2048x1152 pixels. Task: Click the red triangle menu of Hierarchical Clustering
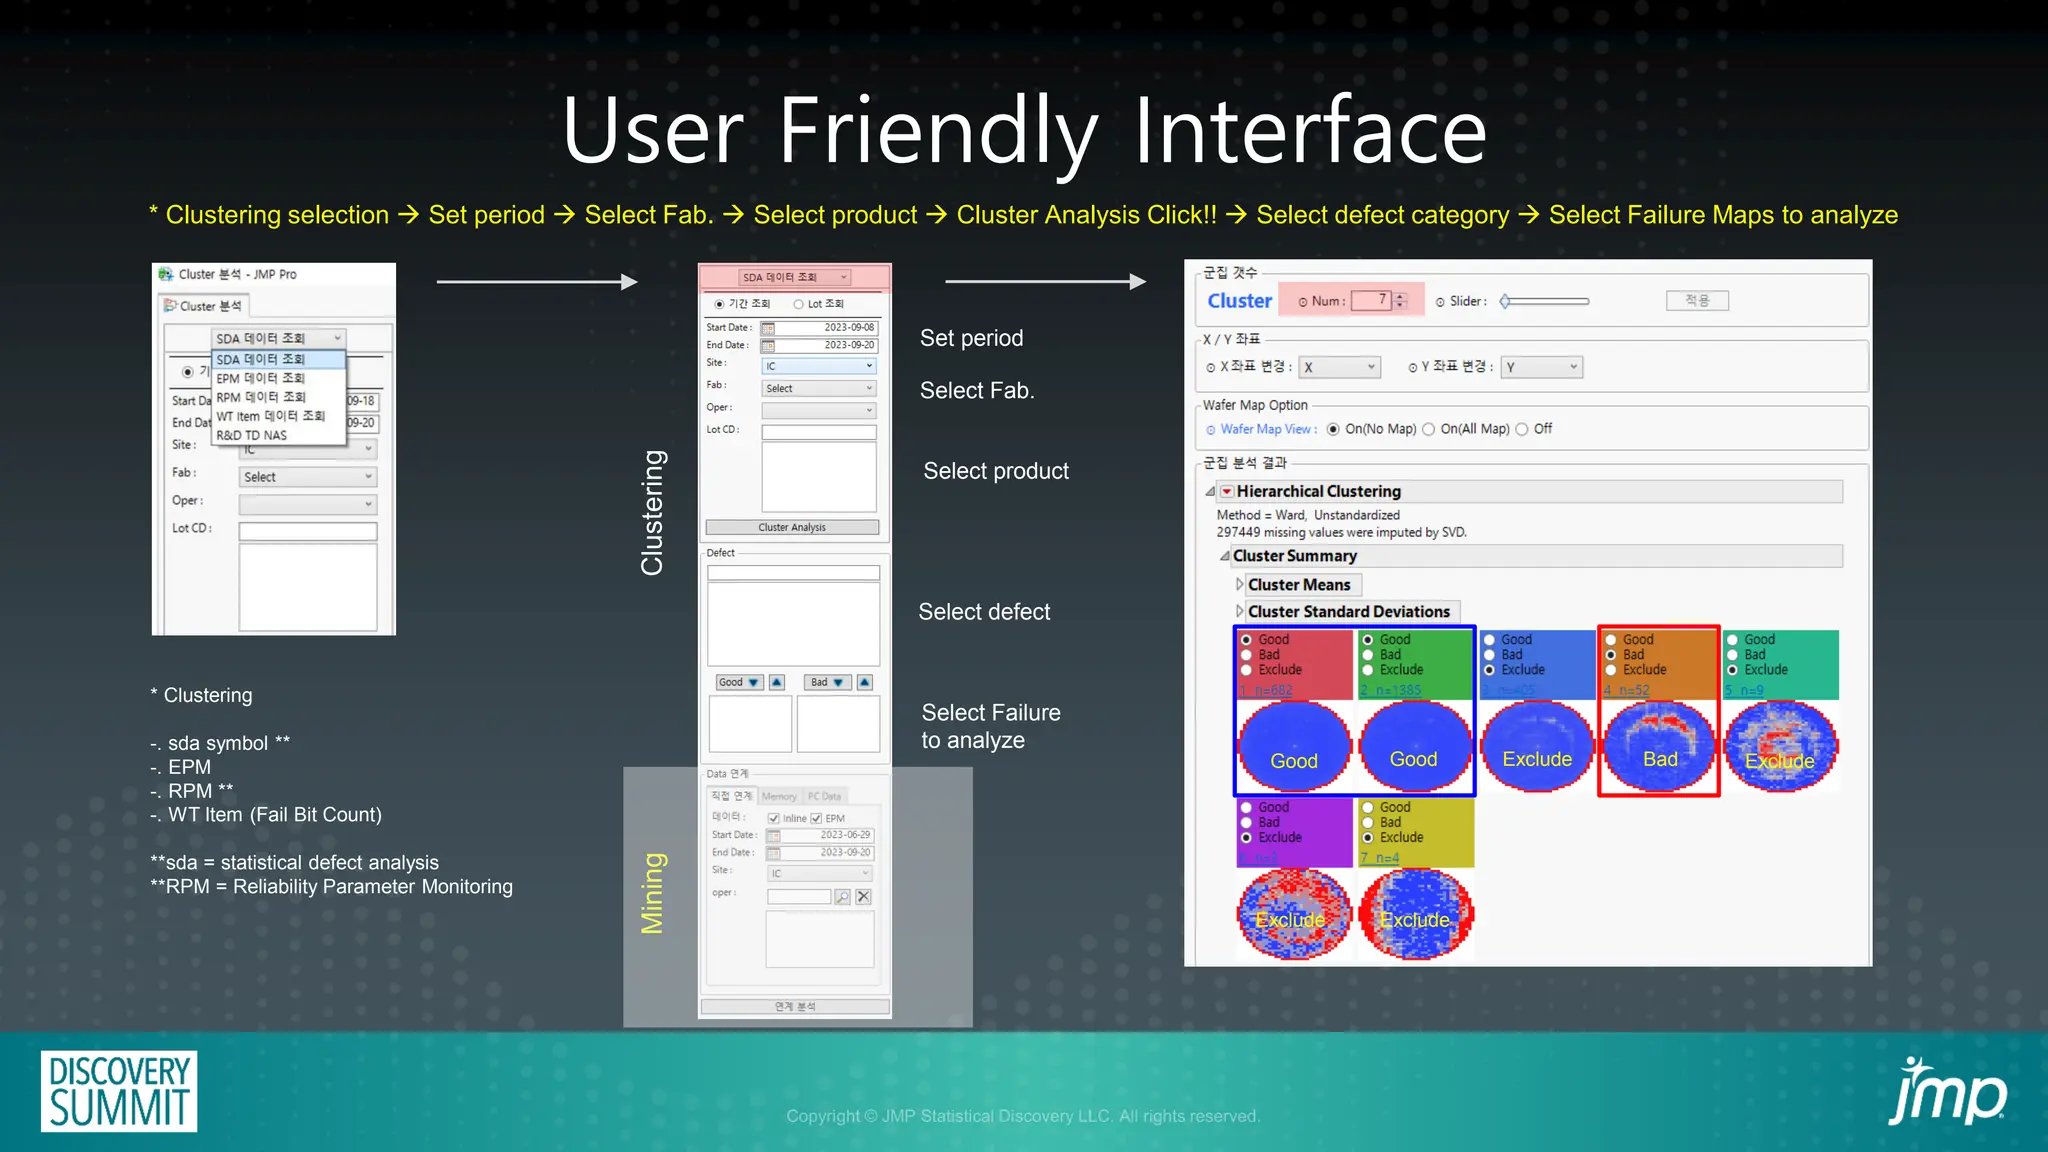tap(1227, 492)
